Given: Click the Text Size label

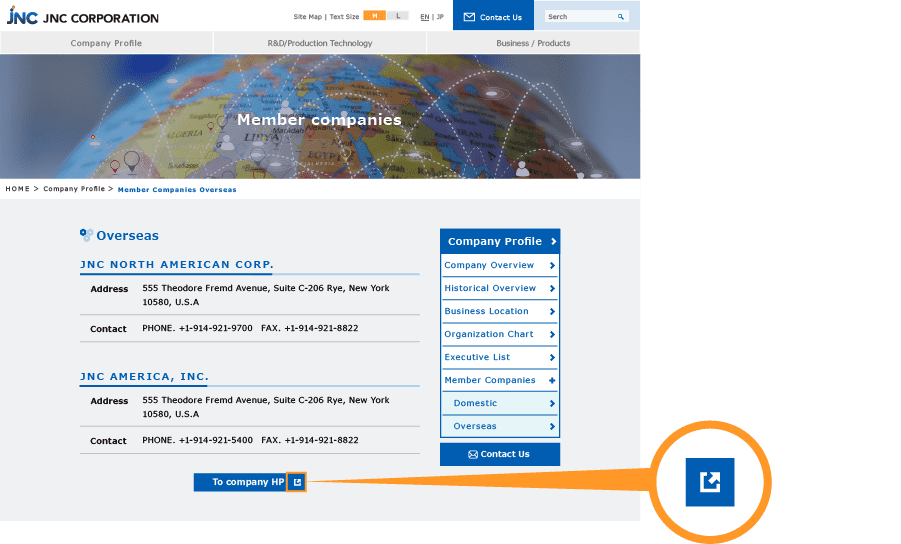Looking at the screenshot, I should coord(344,17).
